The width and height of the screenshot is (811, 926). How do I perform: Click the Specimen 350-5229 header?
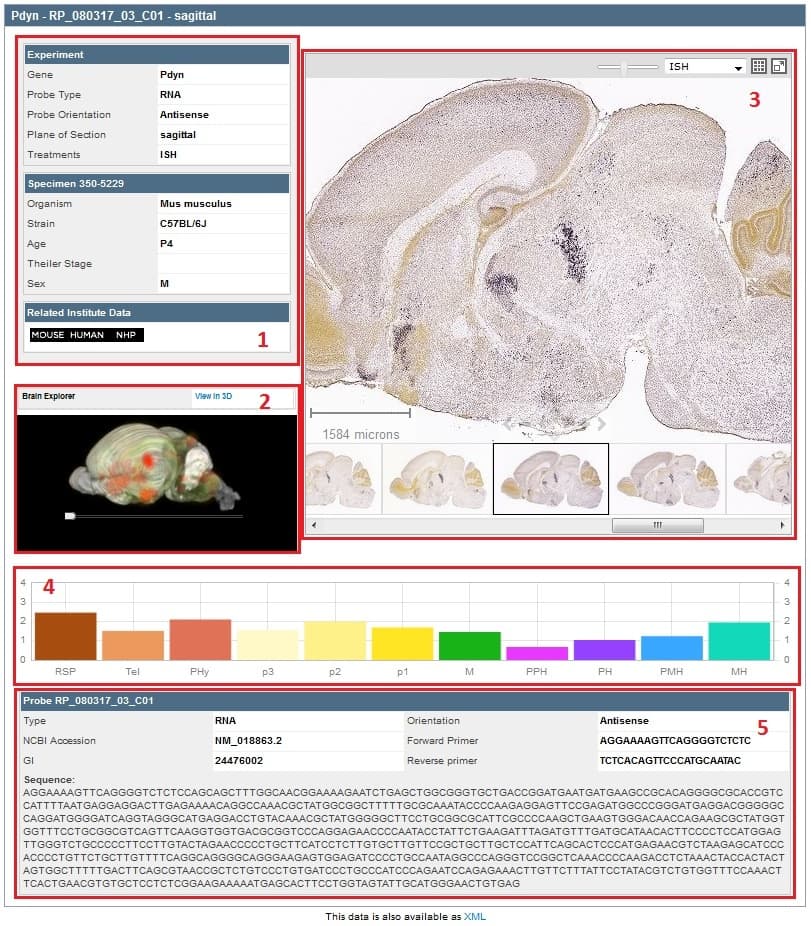(x=157, y=184)
